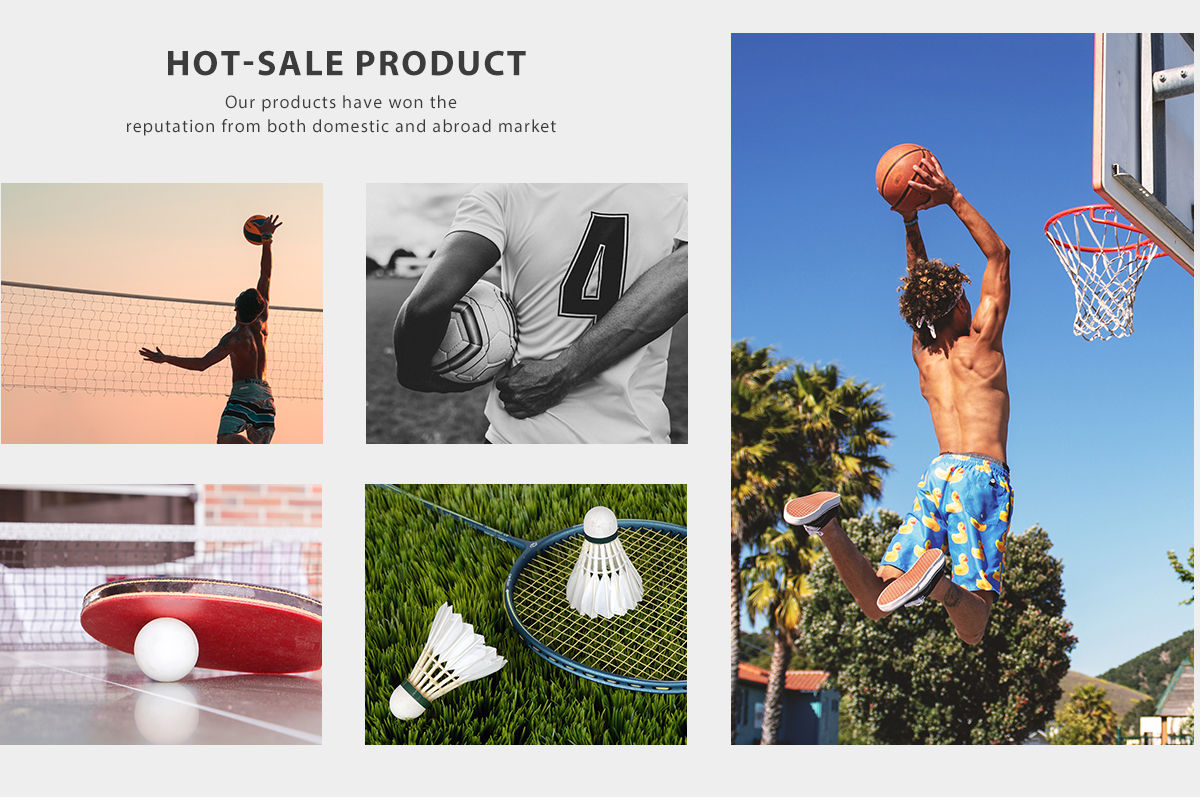1200x808 pixels.
Task: Click the volleyball above the net
Action: tap(256, 229)
